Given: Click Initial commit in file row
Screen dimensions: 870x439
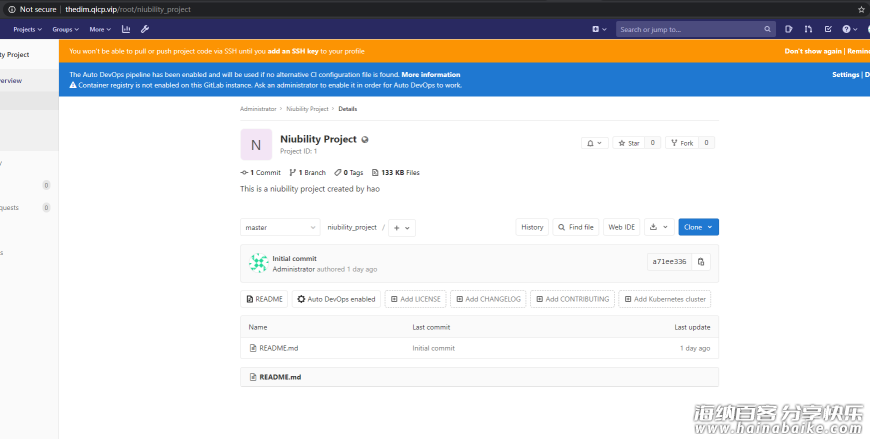Looking at the screenshot, I should pos(433,349).
